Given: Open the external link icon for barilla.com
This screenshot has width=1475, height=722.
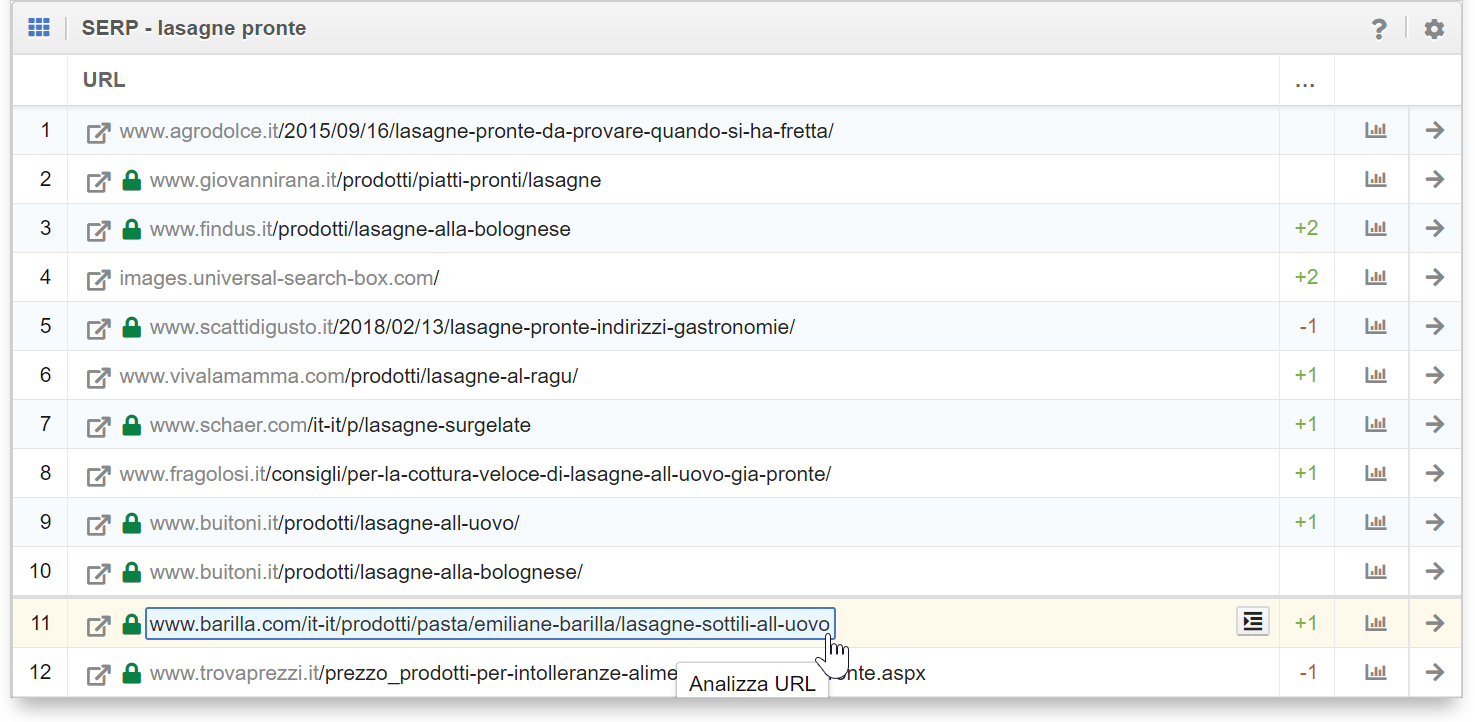Looking at the screenshot, I should [98, 625].
